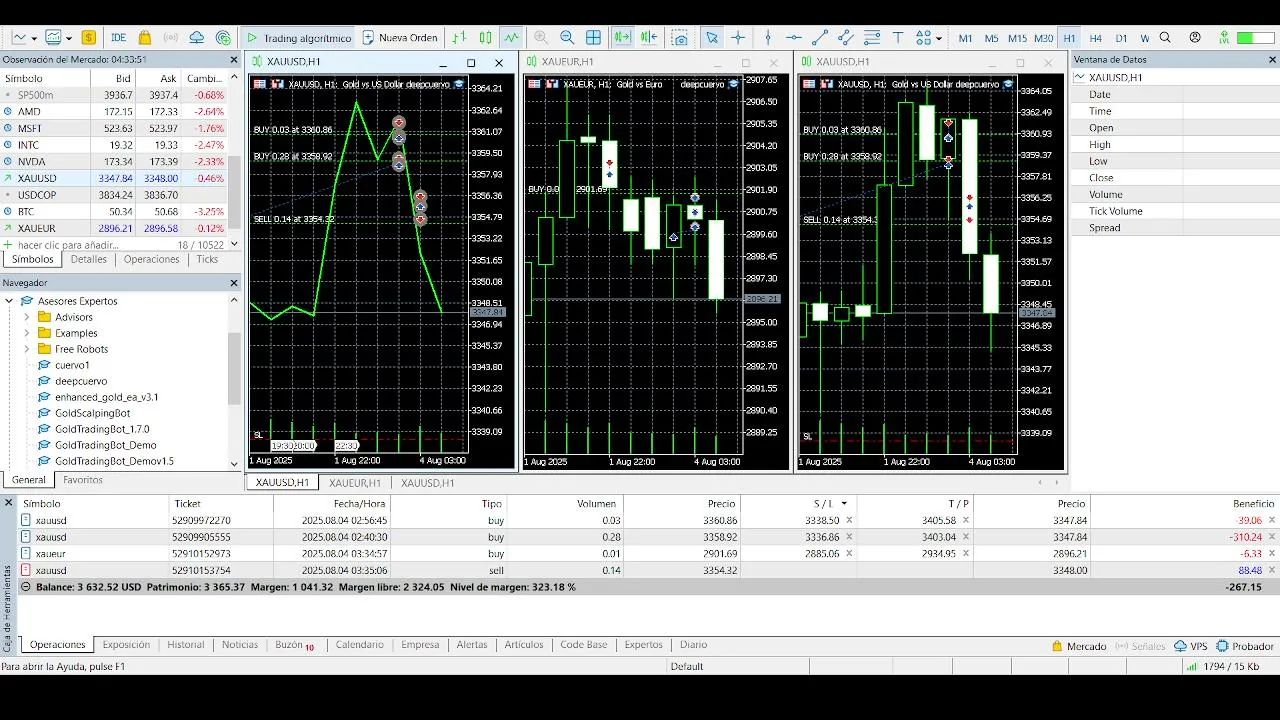The image size is (1280, 720).
Task: Open VPS link in the toolbox
Action: (x=1192, y=646)
